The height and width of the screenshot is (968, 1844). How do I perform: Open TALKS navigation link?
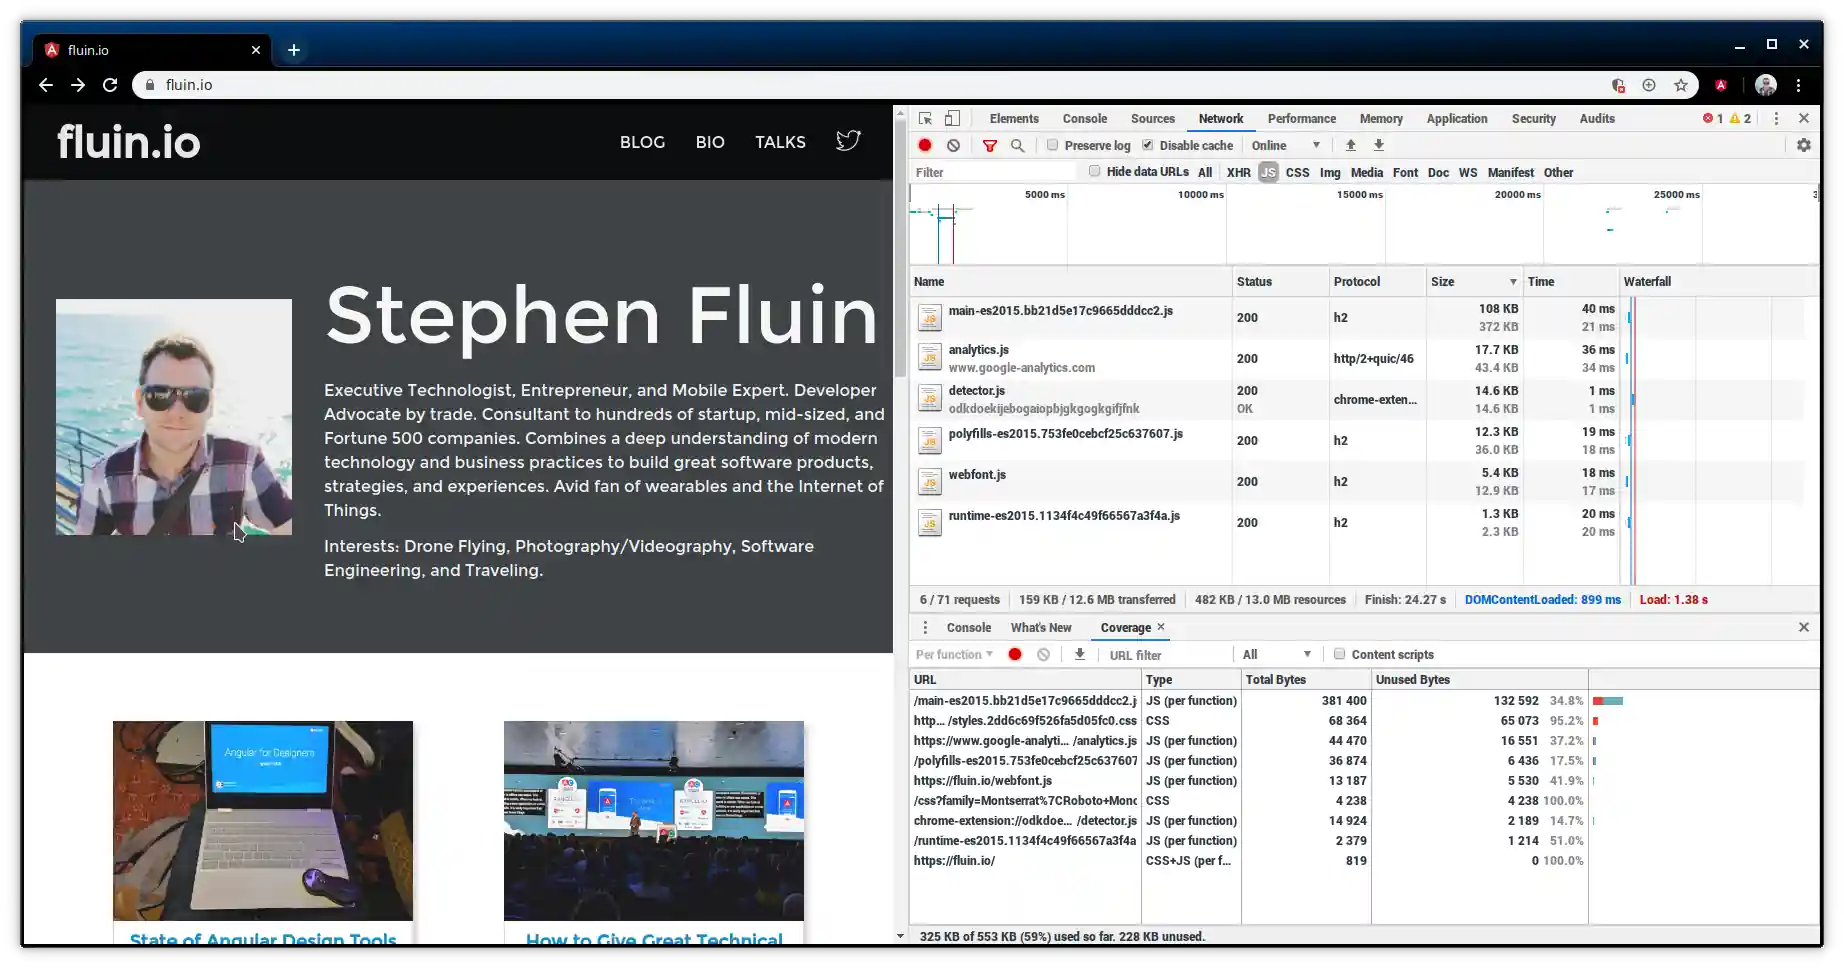[780, 142]
